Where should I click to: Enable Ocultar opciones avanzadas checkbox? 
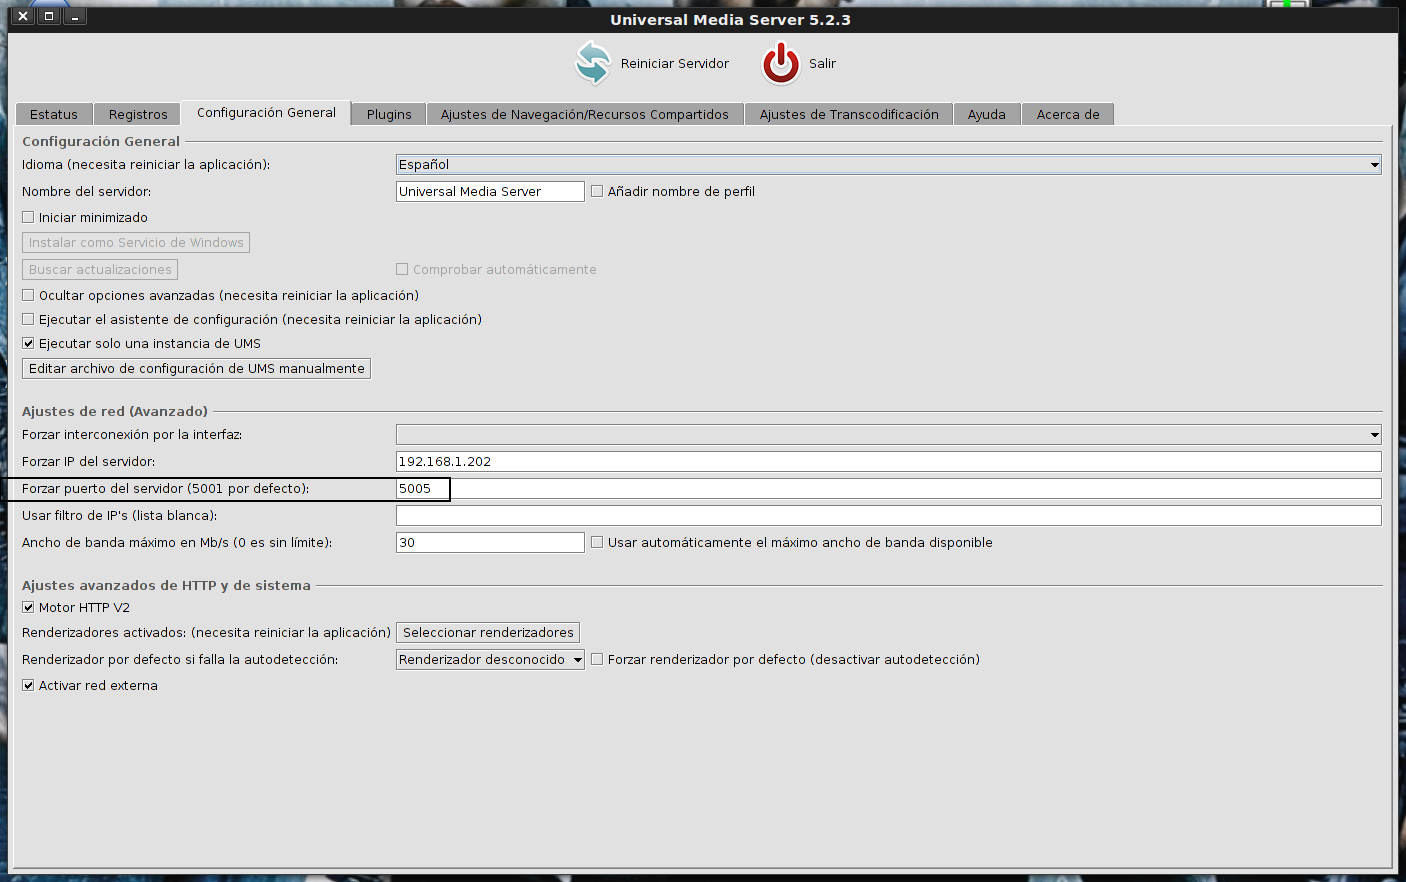[x=28, y=295]
